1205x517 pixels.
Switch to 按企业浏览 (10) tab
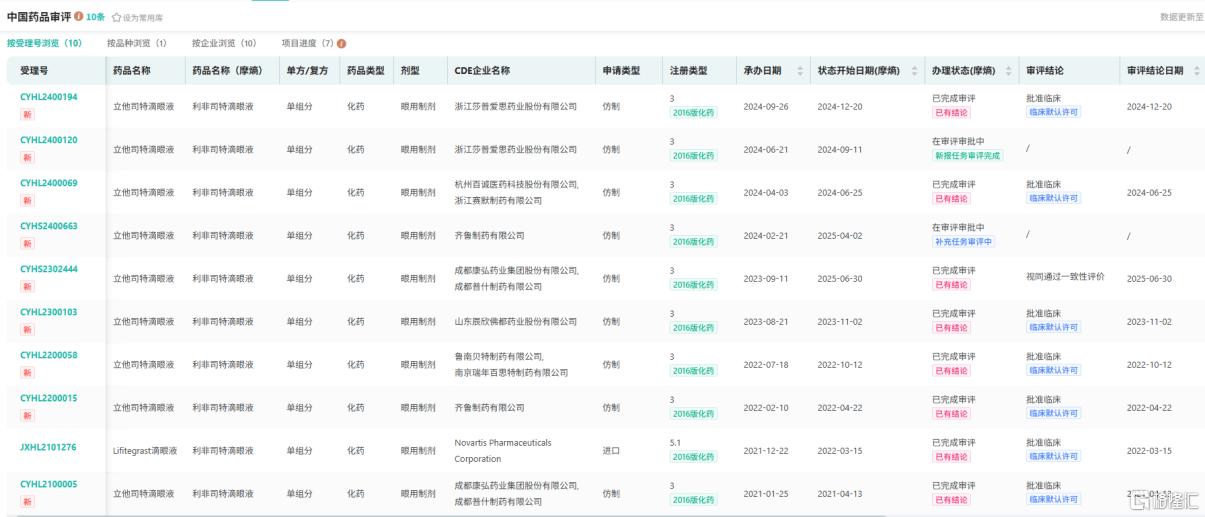pos(224,44)
